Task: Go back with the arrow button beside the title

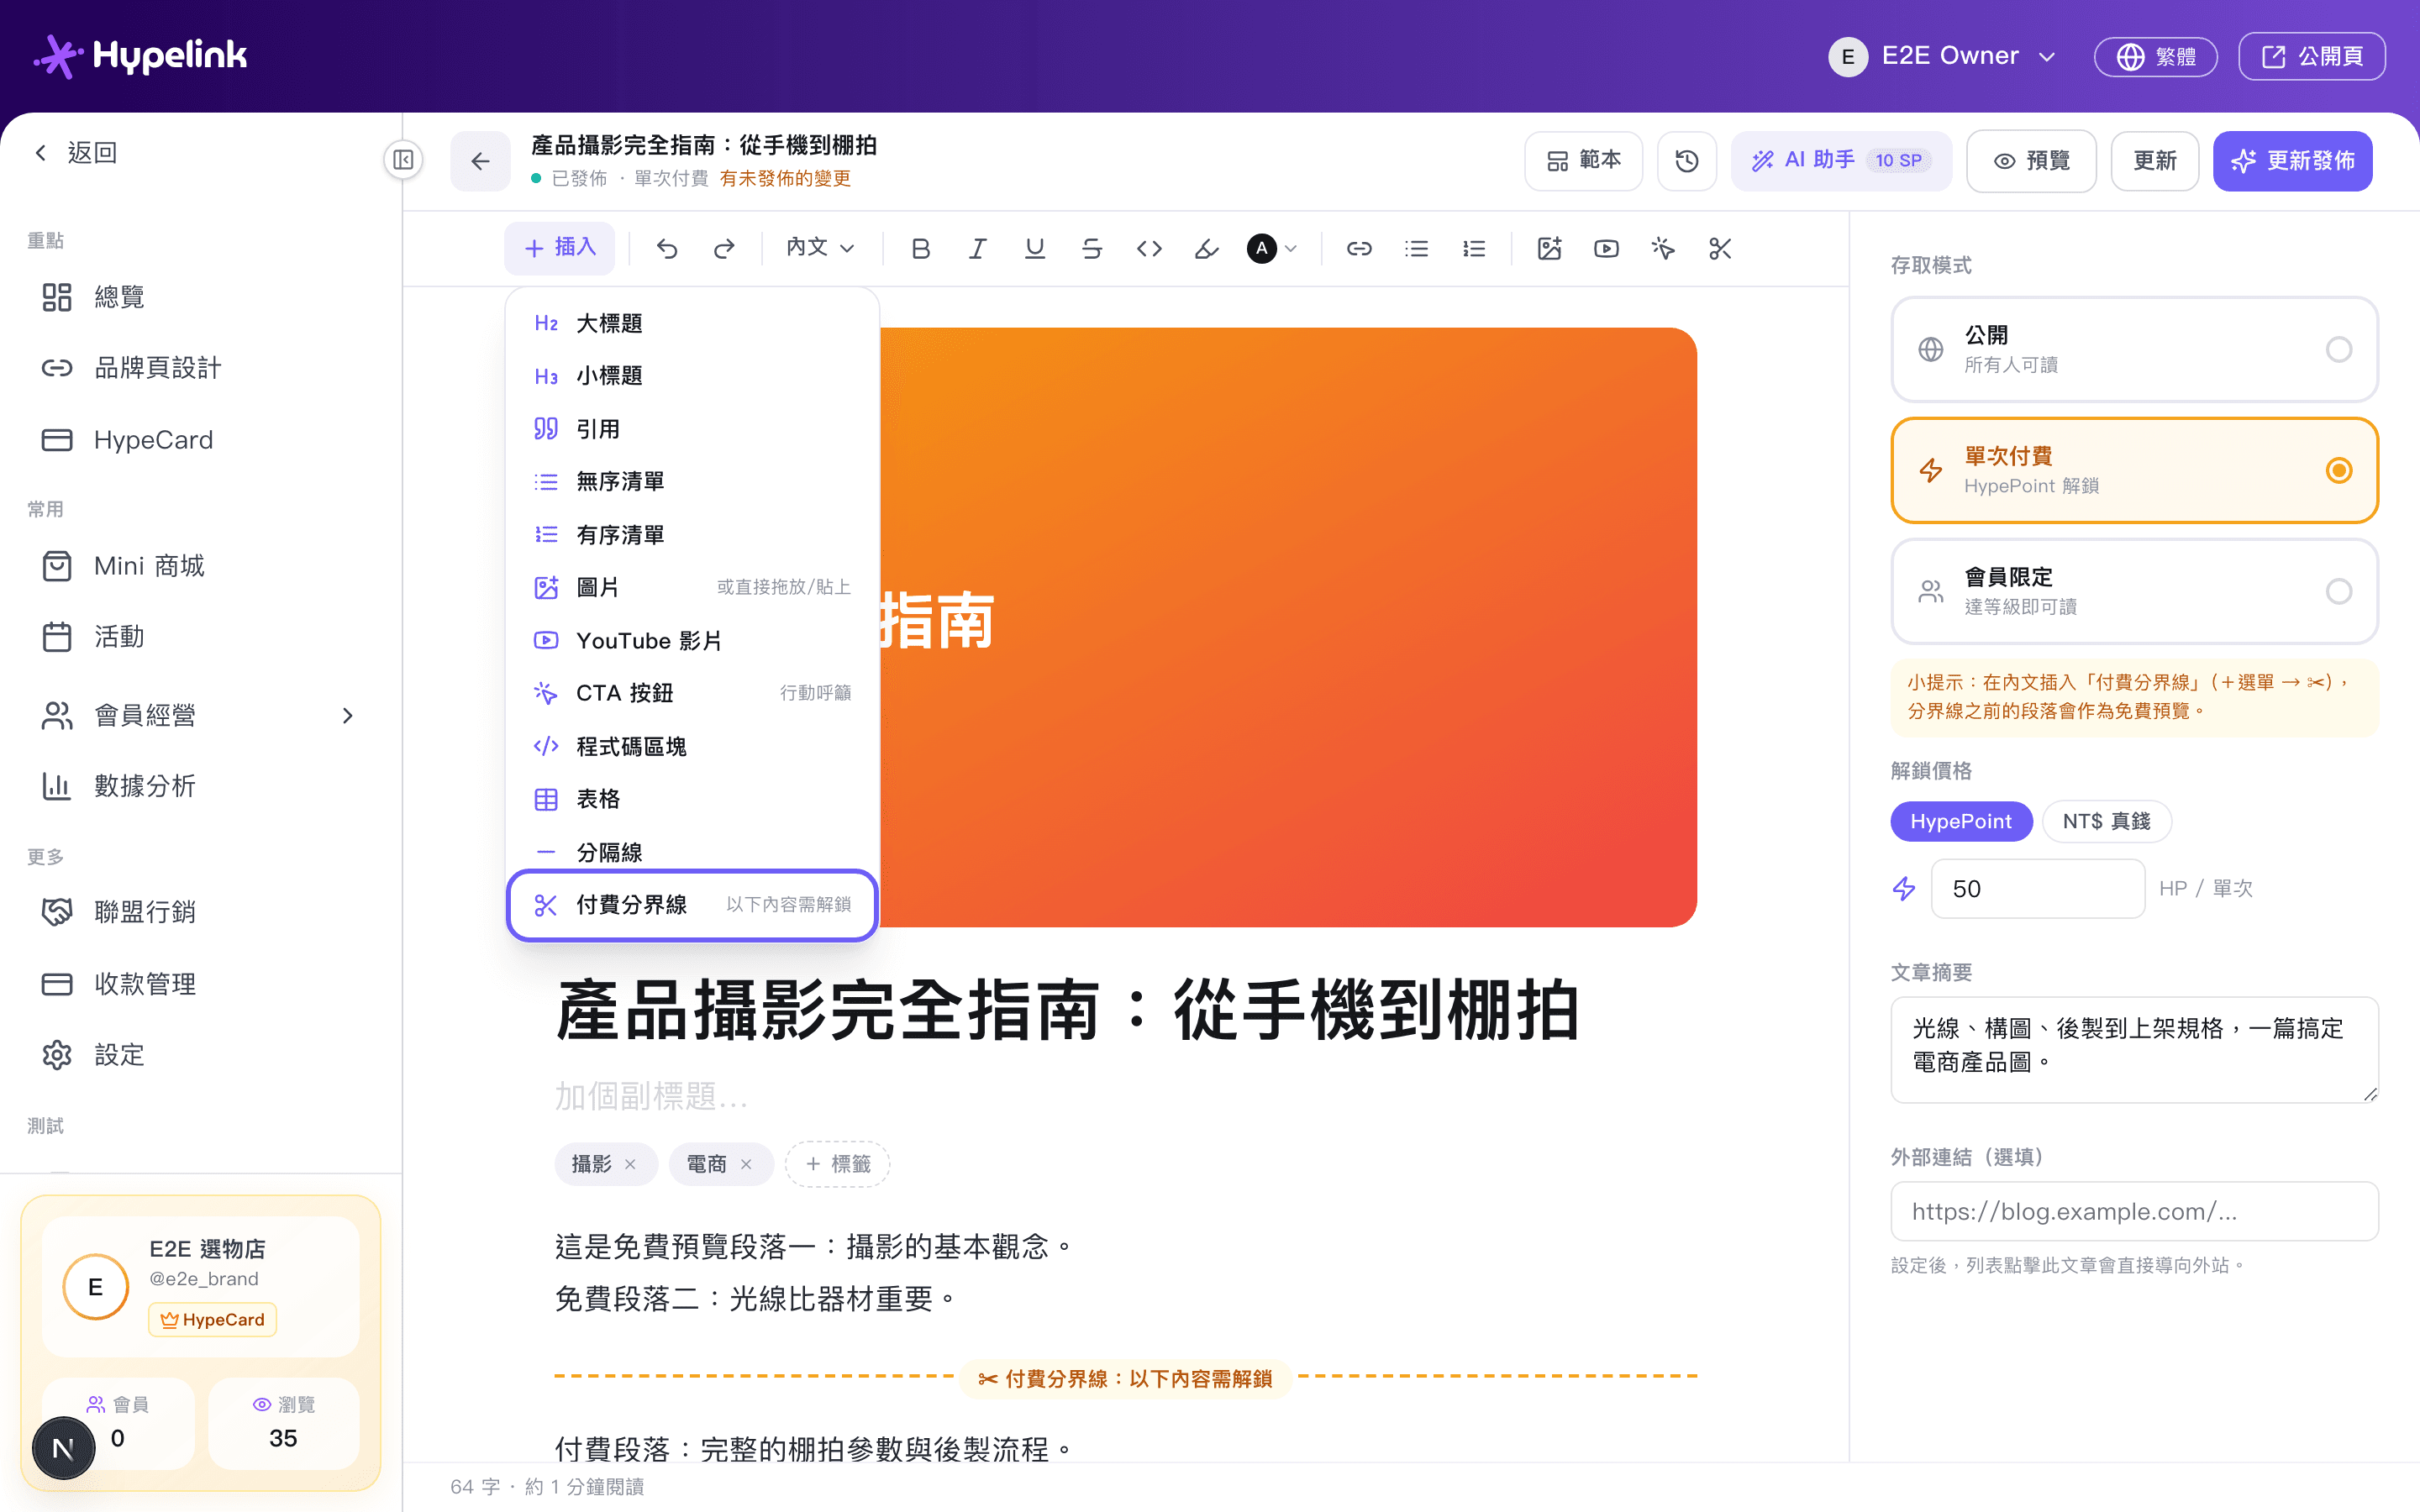Action: (x=480, y=160)
